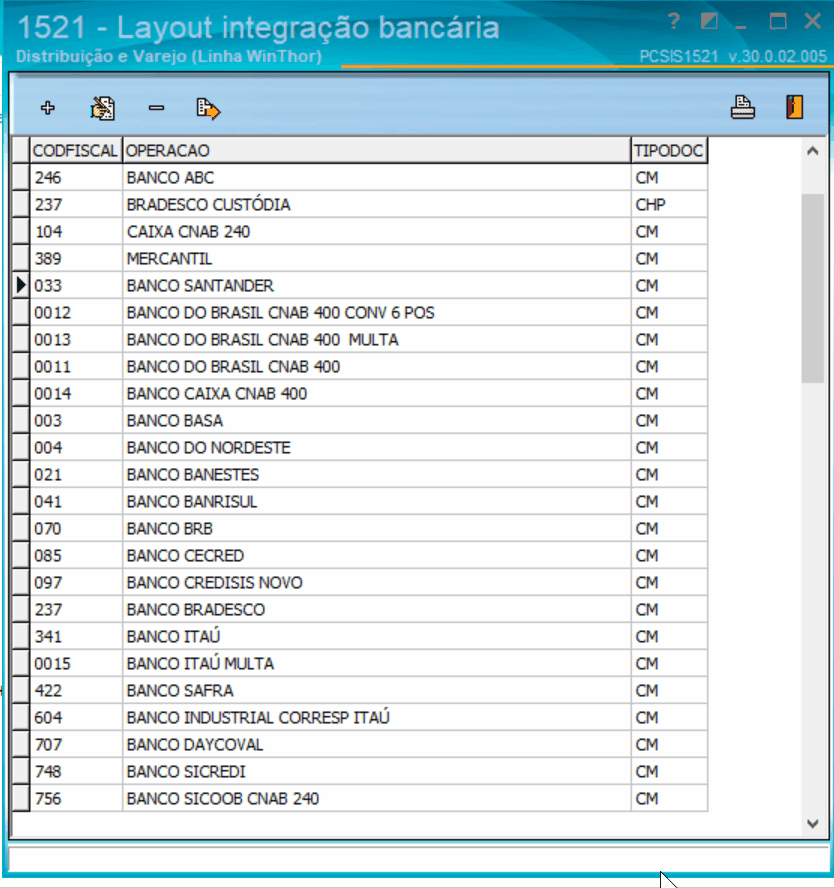Click the CM cell in BANCO SAFRA row

669,691
